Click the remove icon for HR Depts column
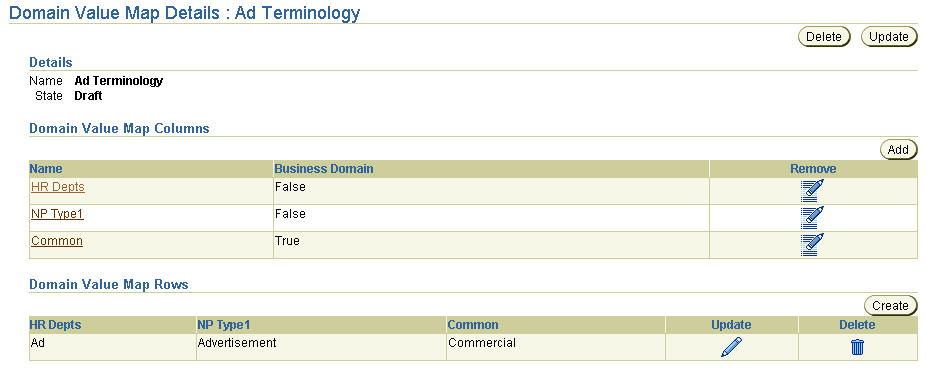Image resolution: width=926 pixels, height=368 pixels. (812, 191)
